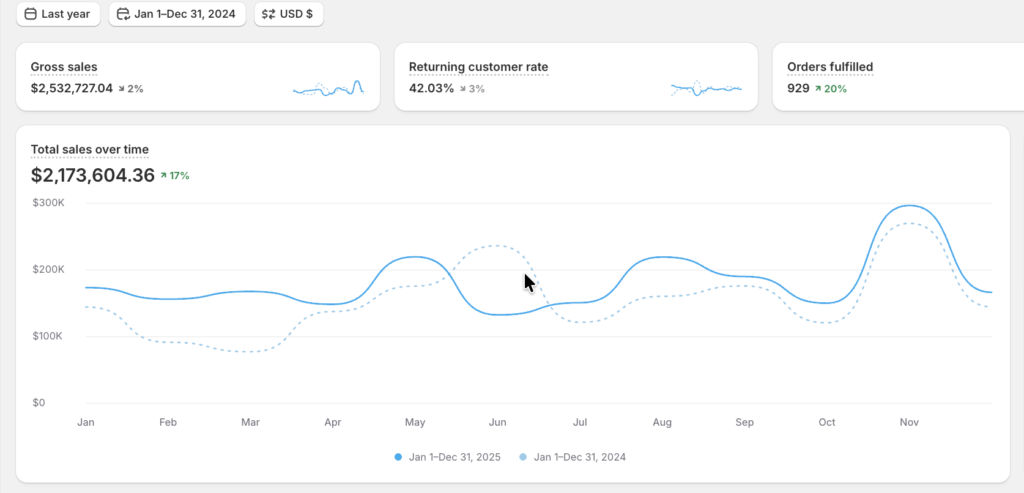Viewport: 1024px width, 493px height.
Task: Click the dark blue 2025 legend dot
Action: 398,457
